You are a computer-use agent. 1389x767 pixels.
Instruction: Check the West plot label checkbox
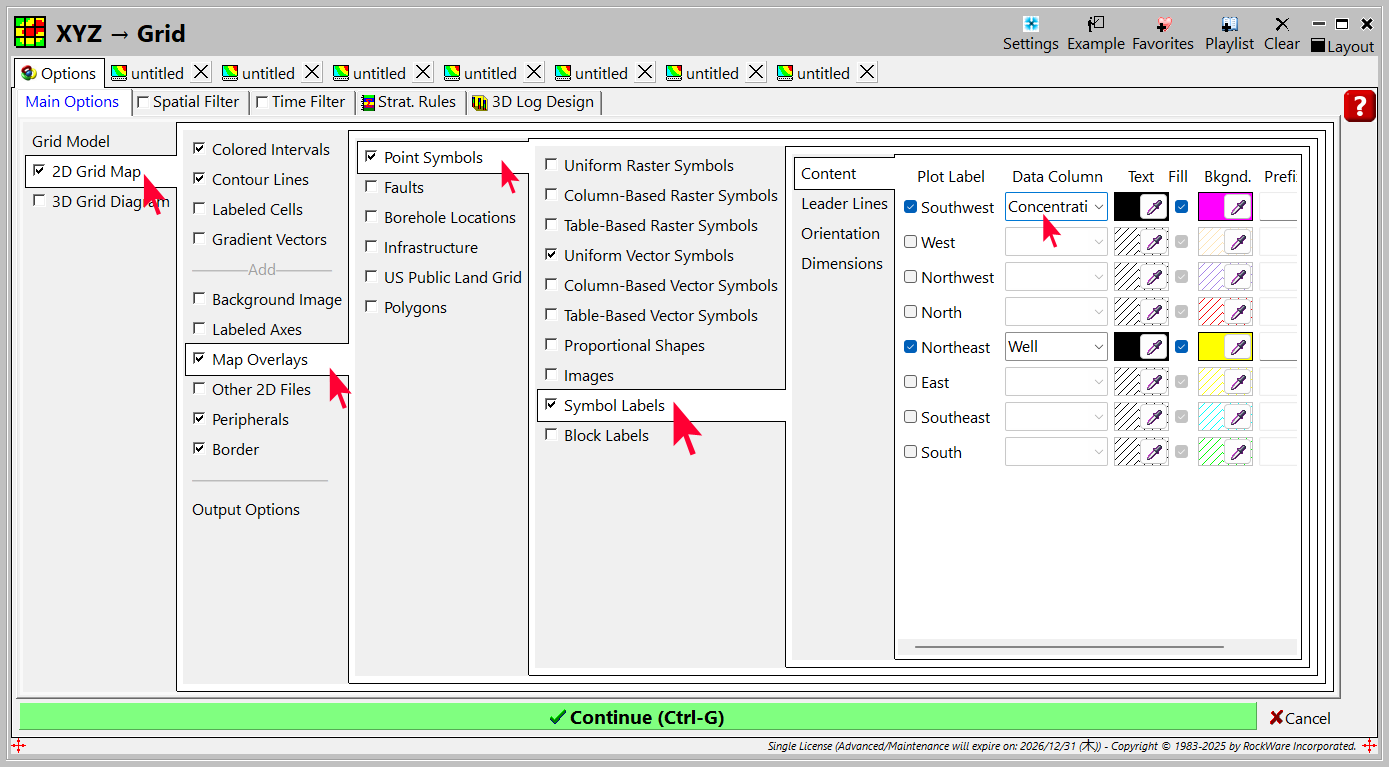(x=910, y=242)
